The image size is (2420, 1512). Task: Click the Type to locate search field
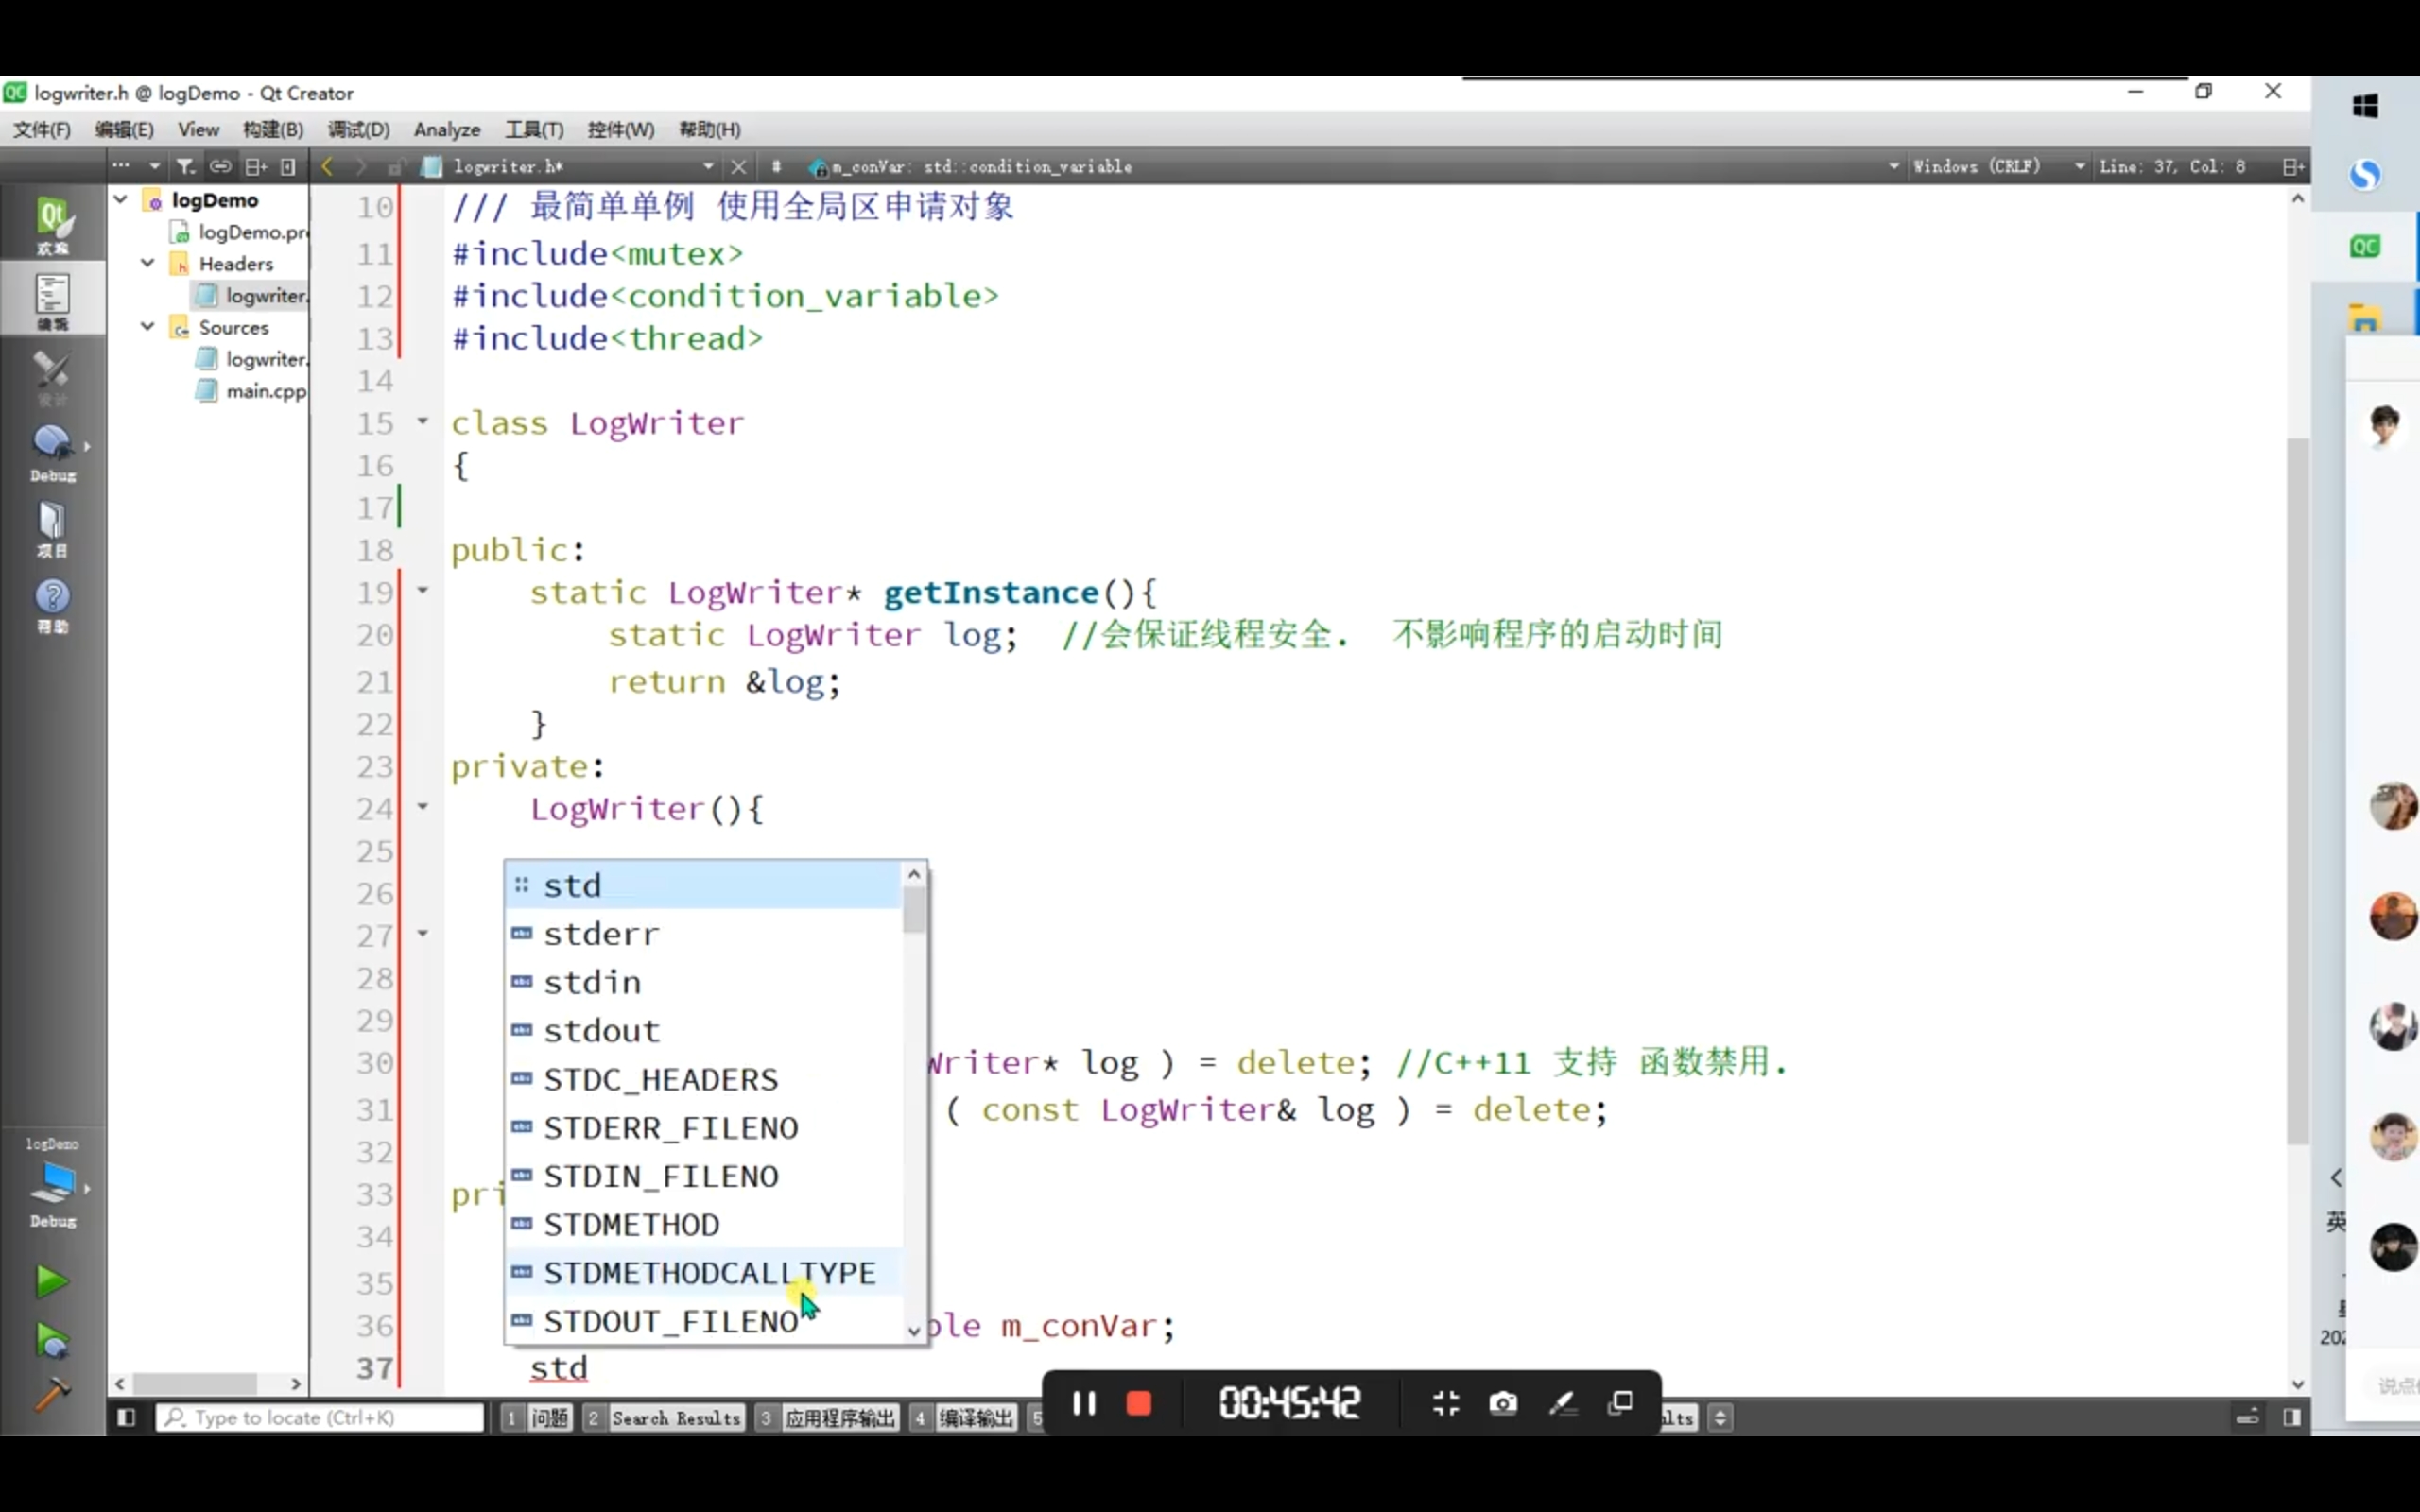[x=320, y=1417]
